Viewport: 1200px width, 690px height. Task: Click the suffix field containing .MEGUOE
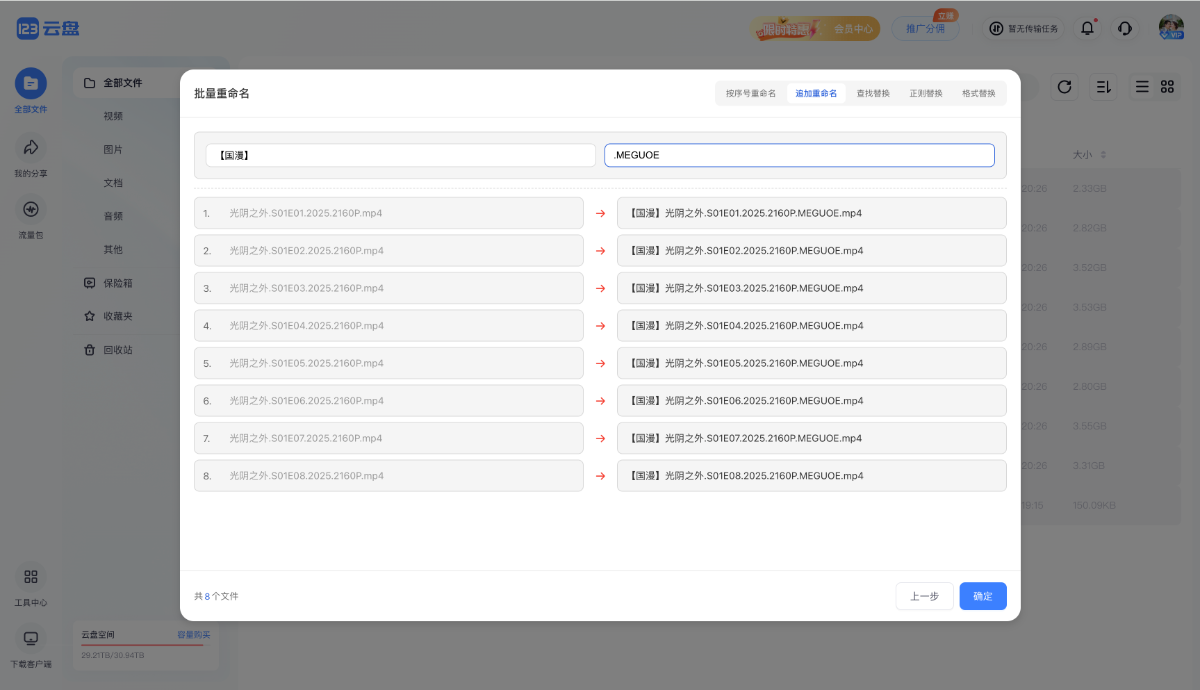[x=799, y=155]
